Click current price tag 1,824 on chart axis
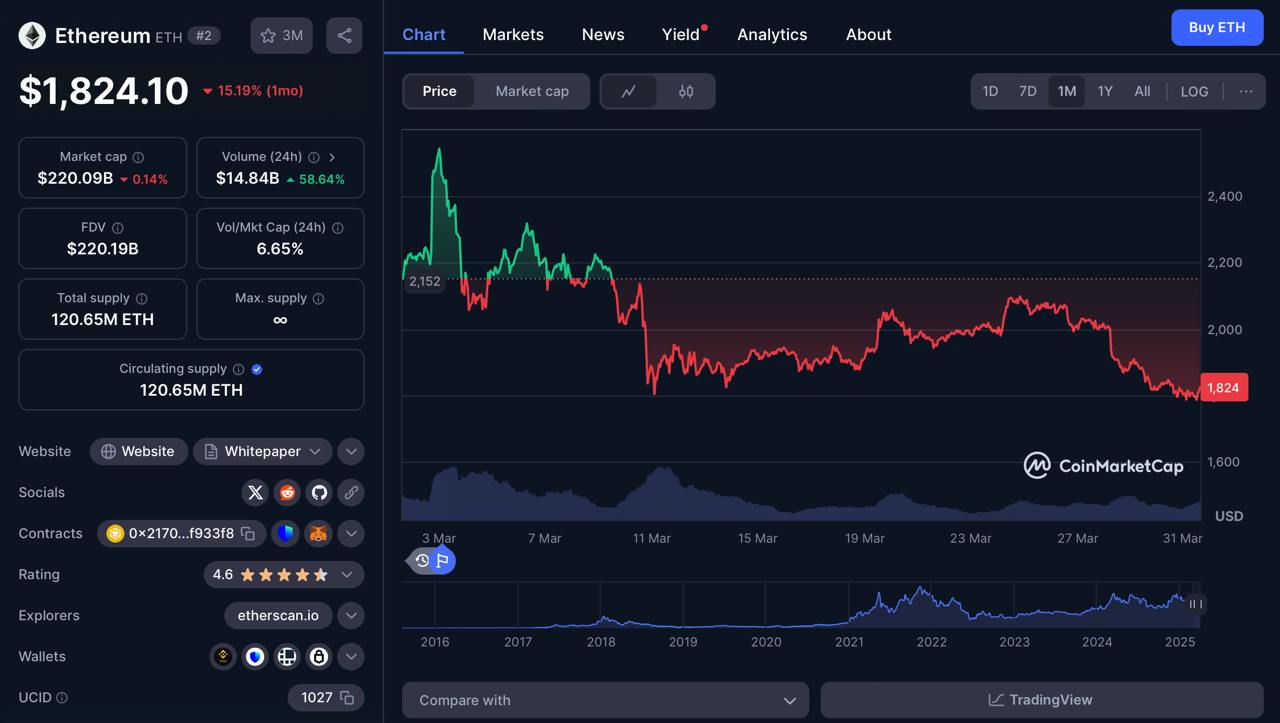 point(1223,388)
